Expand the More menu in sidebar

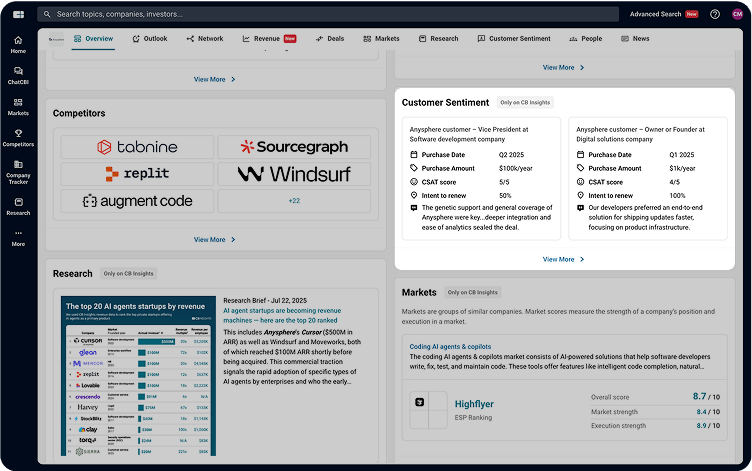[x=18, y=237]
